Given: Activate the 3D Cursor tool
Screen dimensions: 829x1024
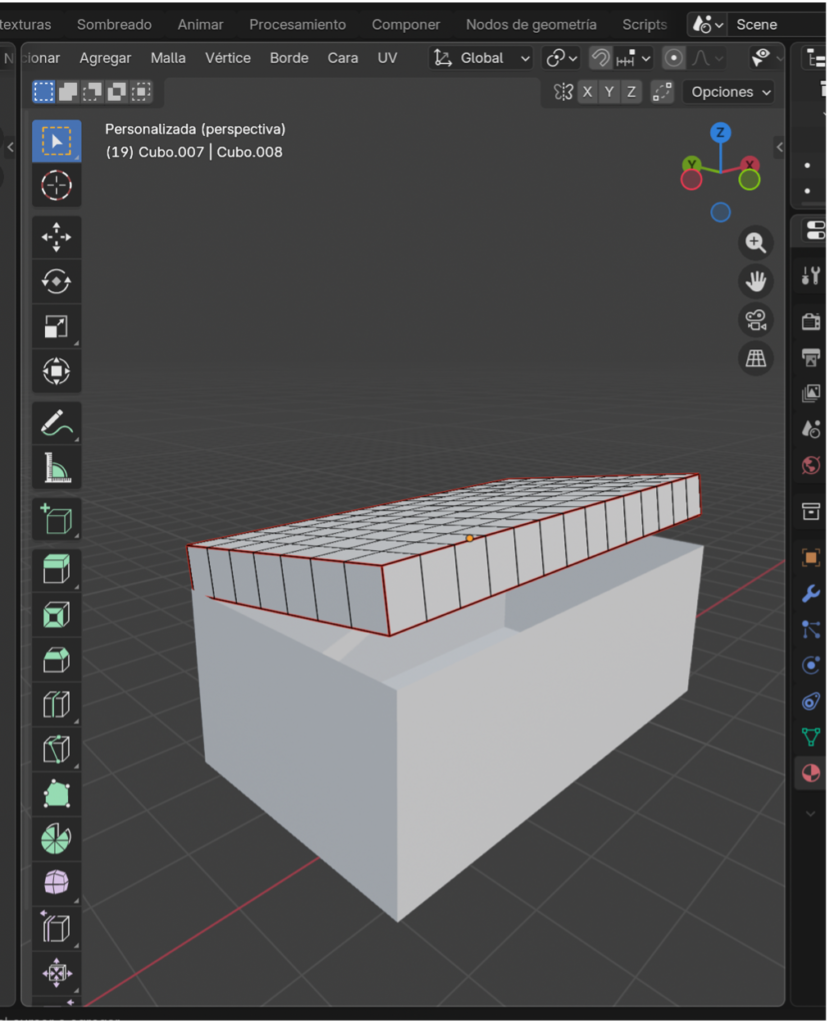Looking at the screenshot, I should [56, 186].
